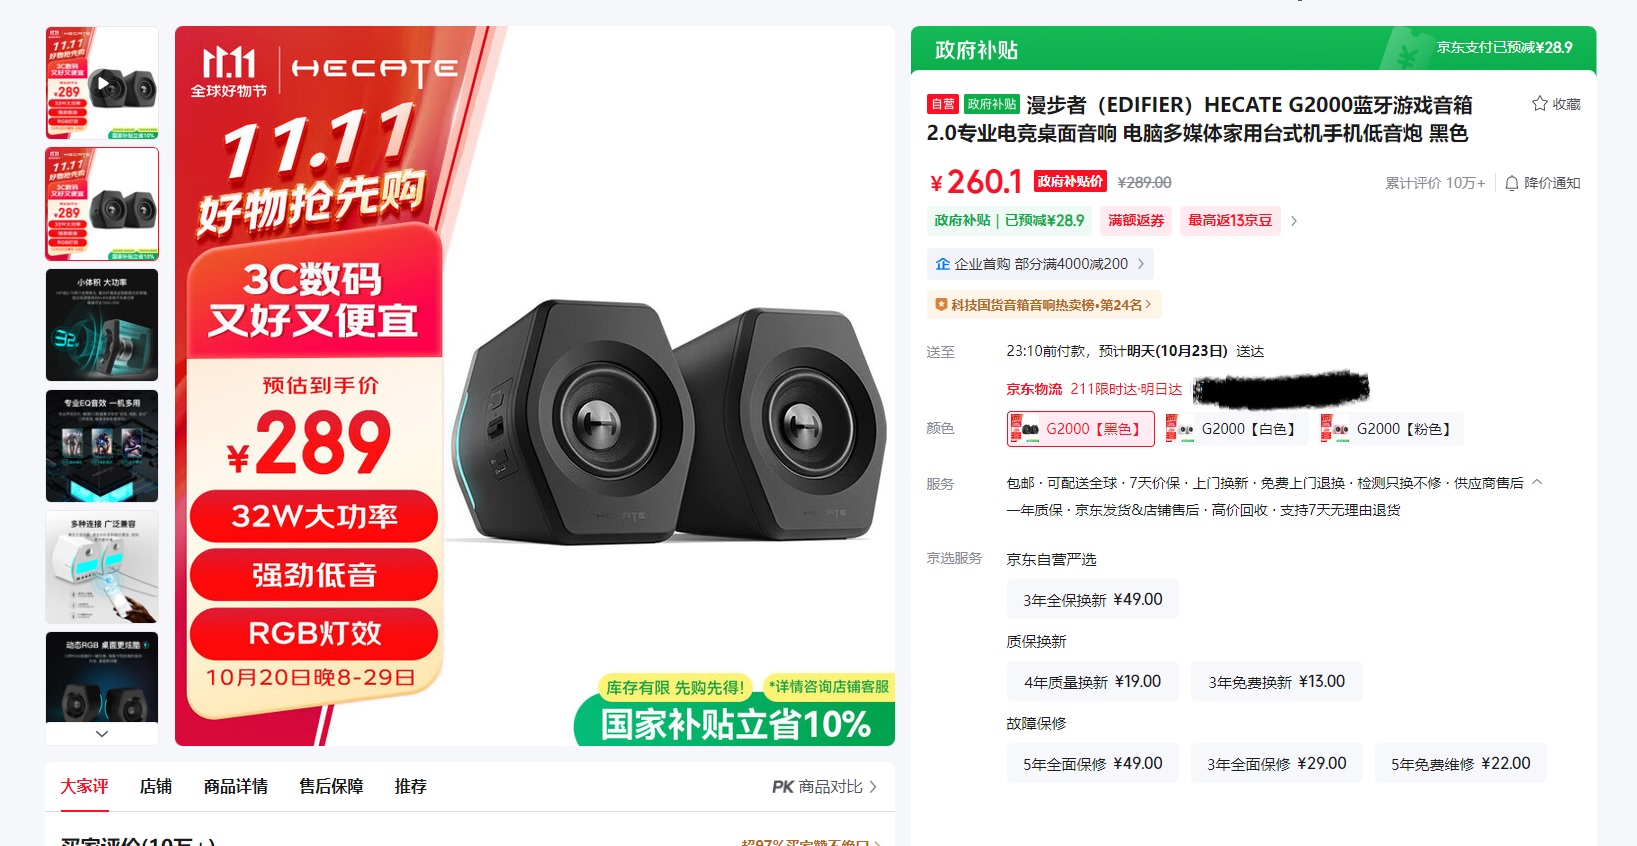
Task: Switch to the 商品详情 tab
Action: pos(236,787)
